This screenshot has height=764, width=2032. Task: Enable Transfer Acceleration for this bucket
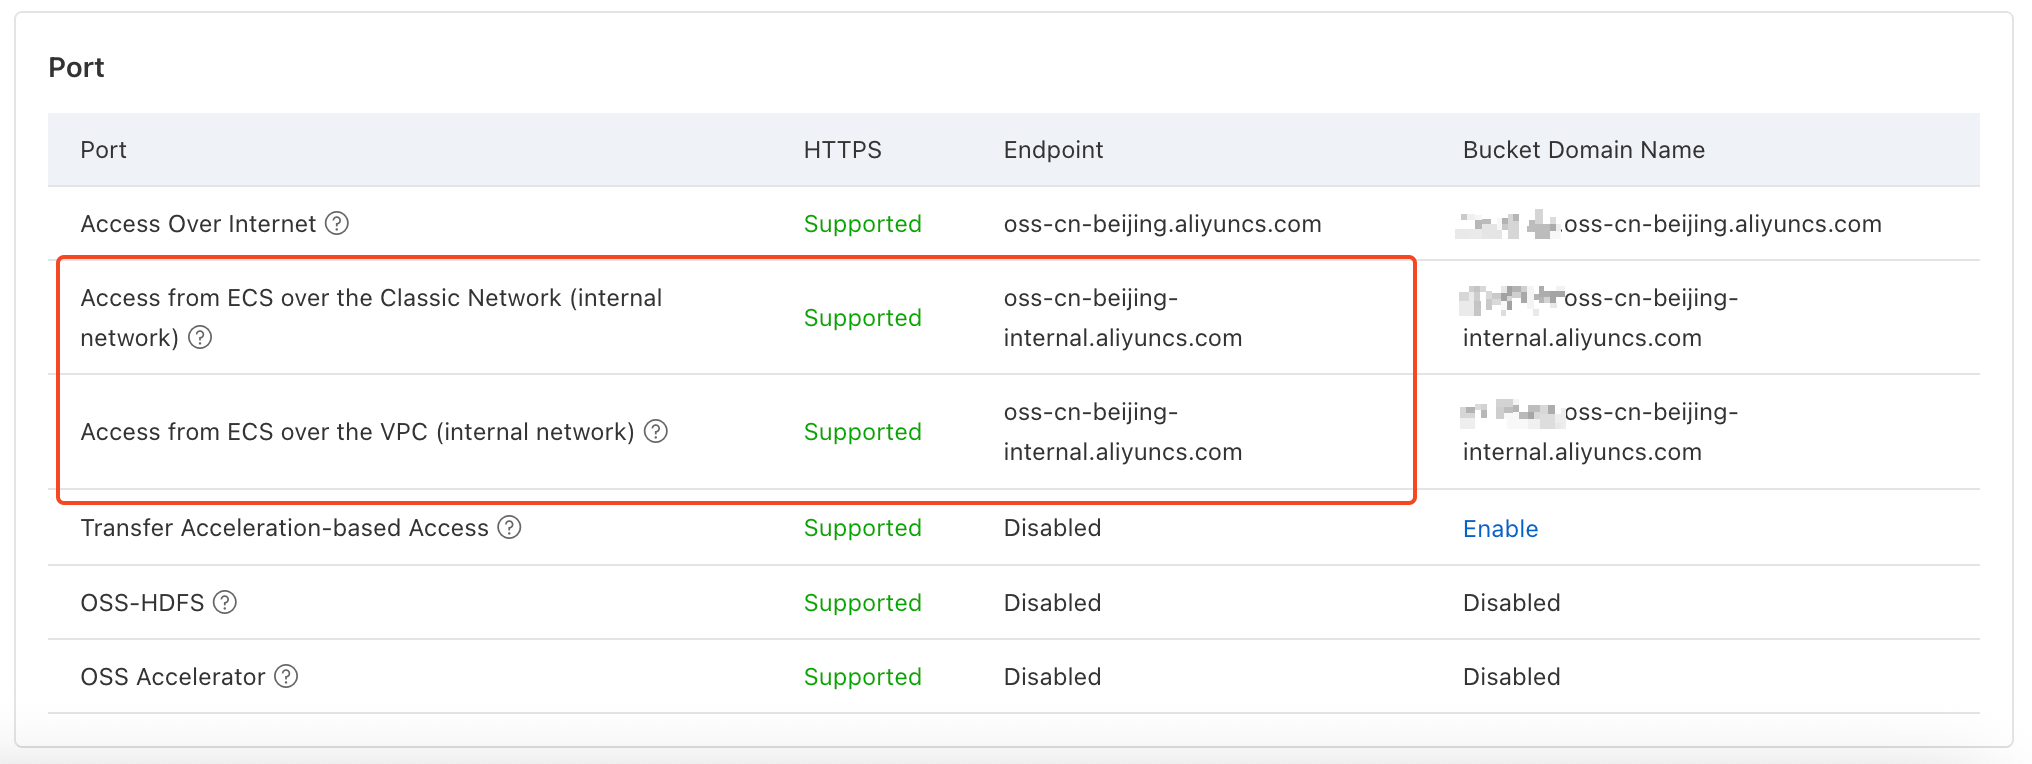pos(1500,528)
